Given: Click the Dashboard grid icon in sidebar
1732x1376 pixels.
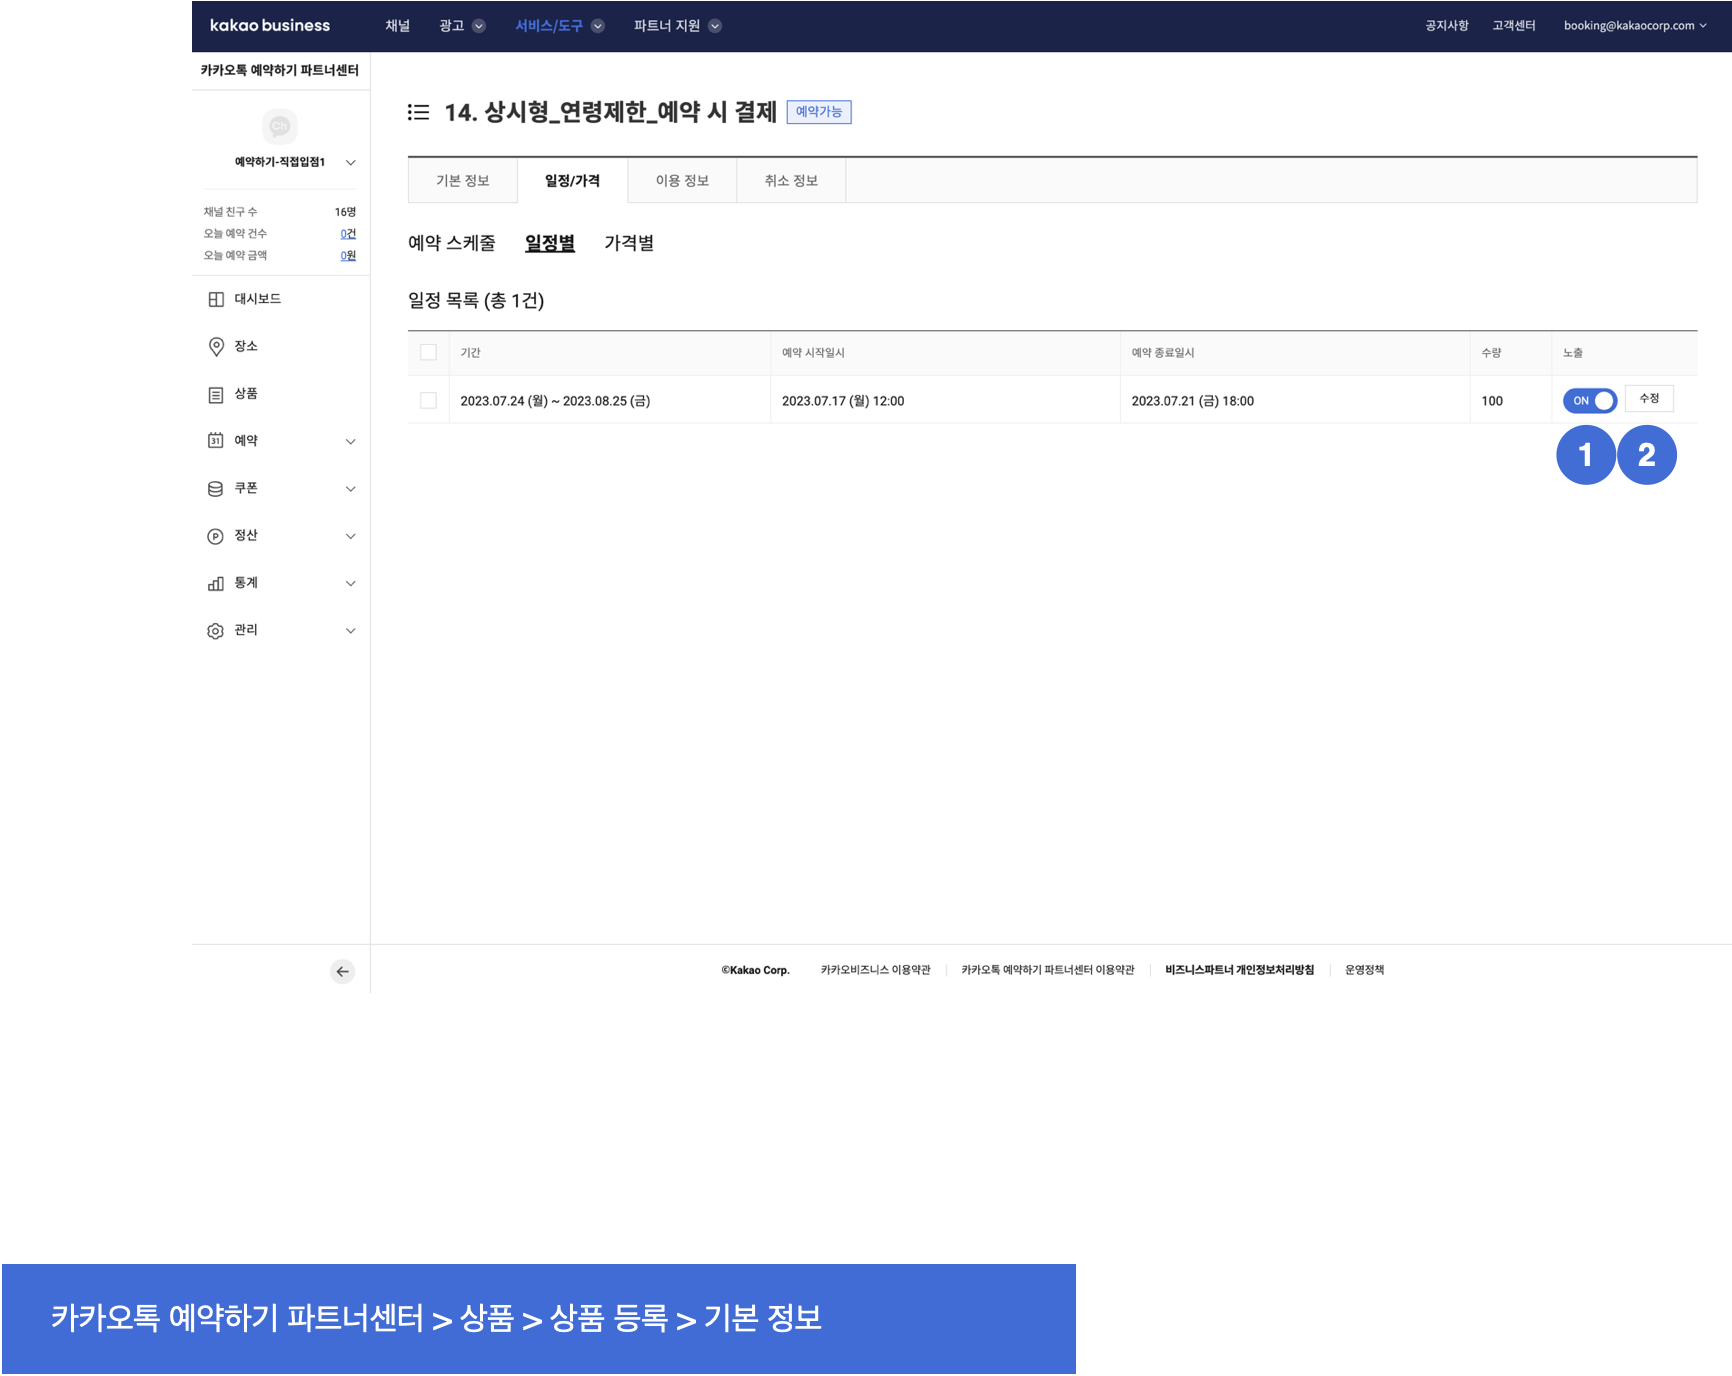Looking at the screenshot, I should coord(216,299).
